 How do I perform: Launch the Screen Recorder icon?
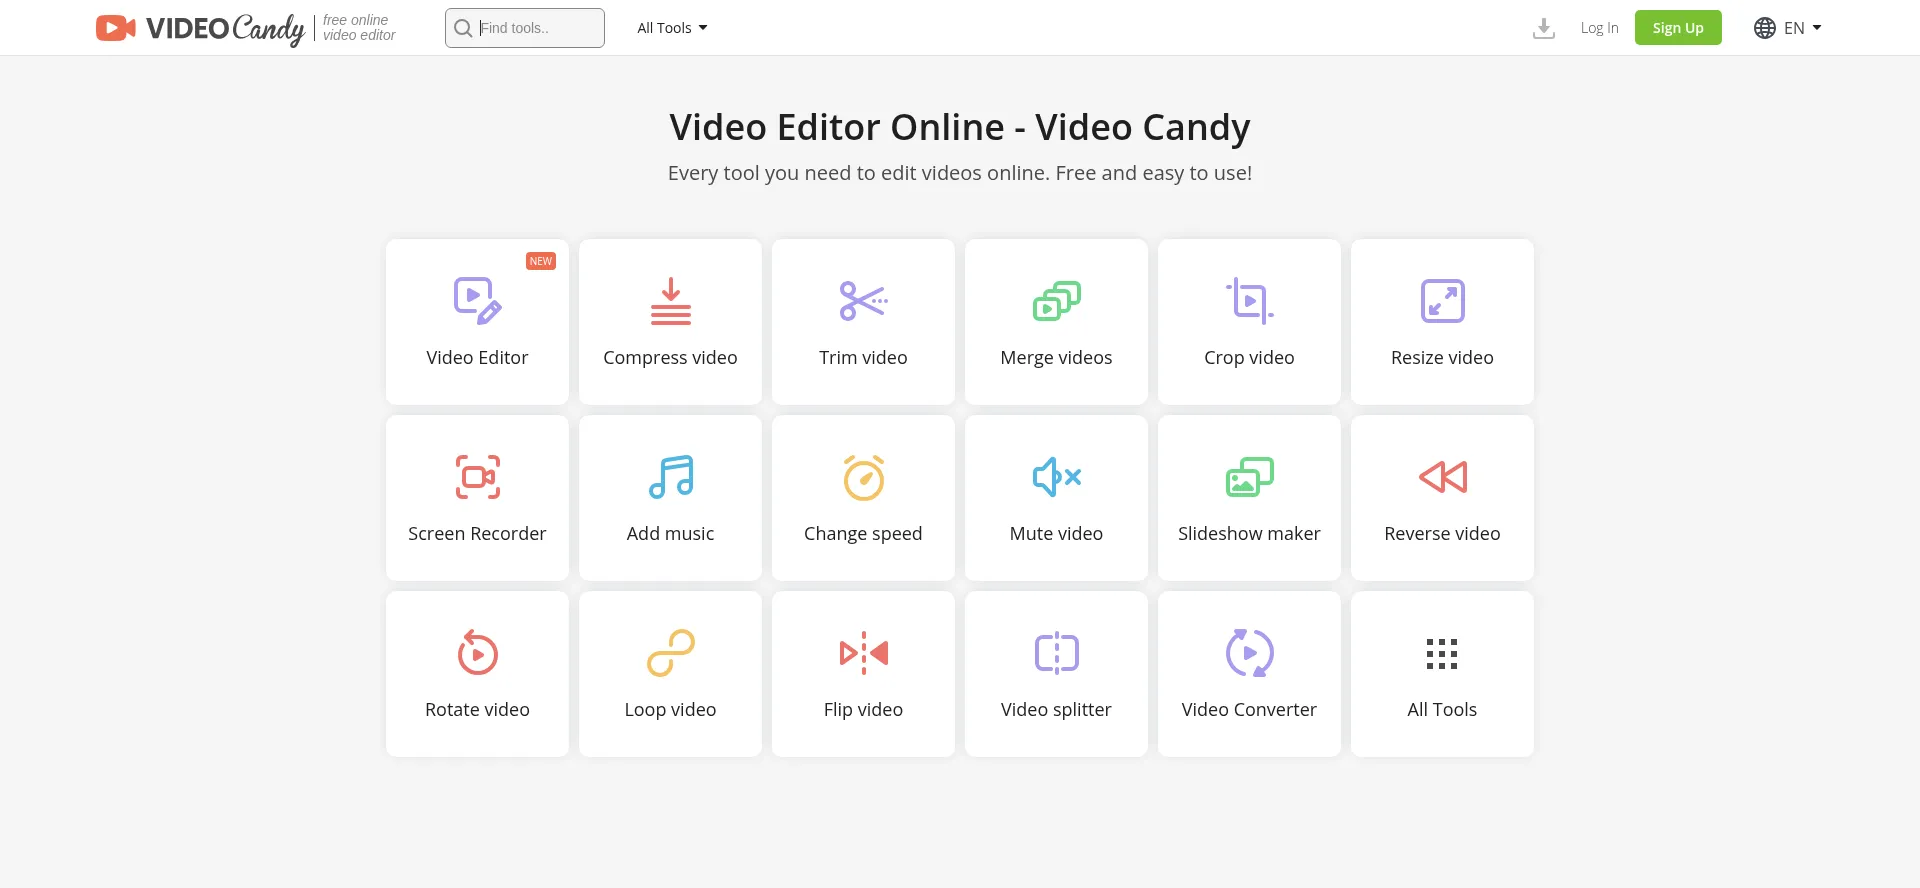pyautogui.click(x=477, y=477)
